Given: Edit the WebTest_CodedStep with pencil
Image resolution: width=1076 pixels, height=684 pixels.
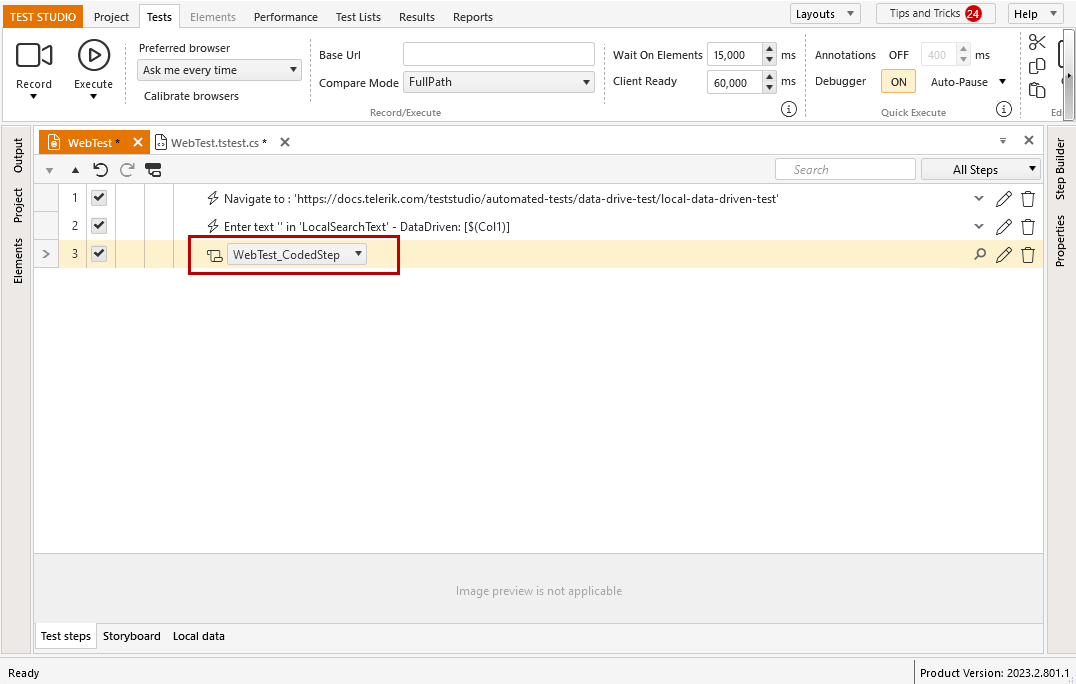Looking at the screenshot, I should [x=1003, y=255].
